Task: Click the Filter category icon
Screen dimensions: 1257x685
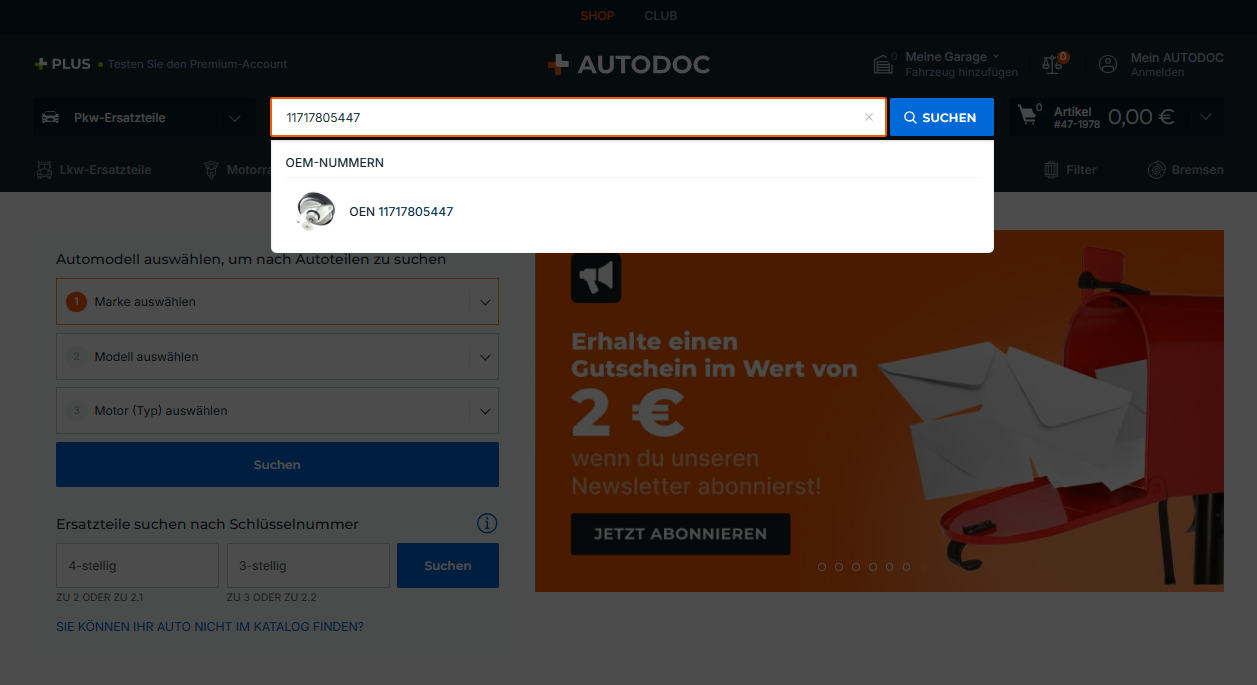Action: point(1052,170)
